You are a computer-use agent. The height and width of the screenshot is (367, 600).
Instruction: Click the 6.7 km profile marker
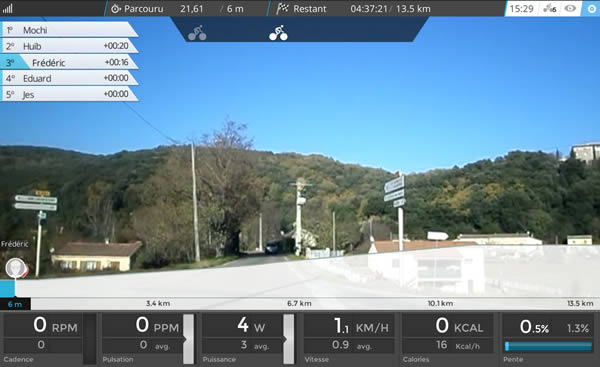pos(299,303)
